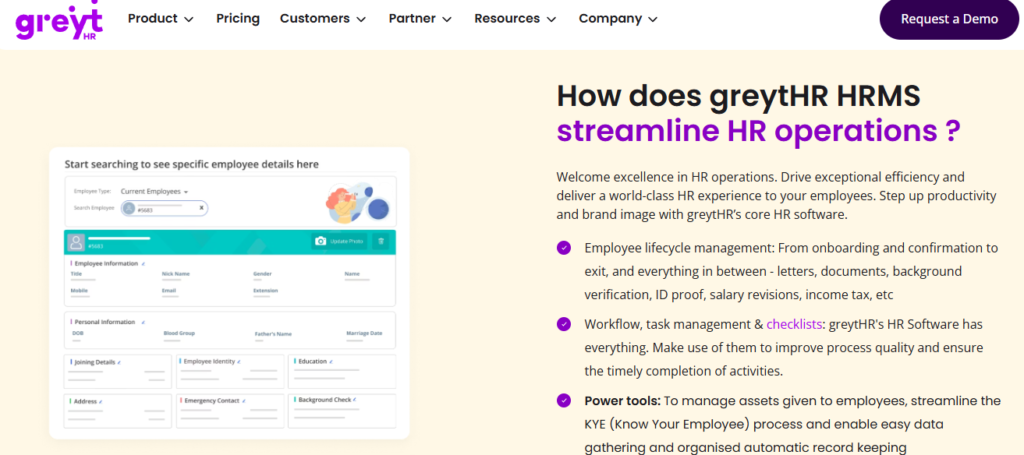Edit the Employee Identity card
1024x455 pixels.
click(239, 362)
